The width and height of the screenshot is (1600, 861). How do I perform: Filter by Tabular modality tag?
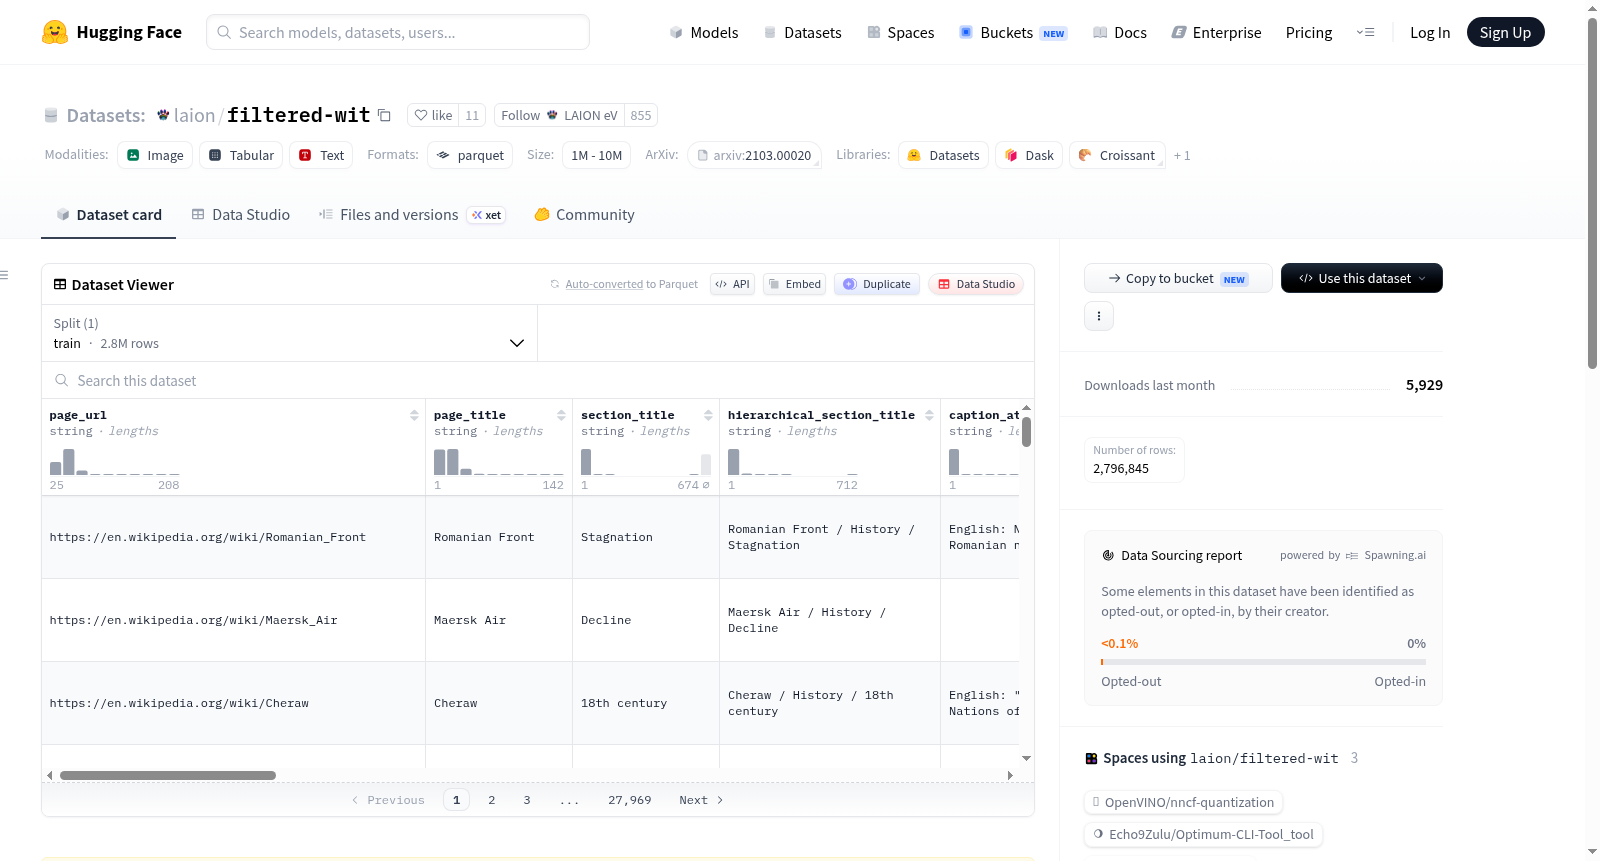tap(241, 155)
